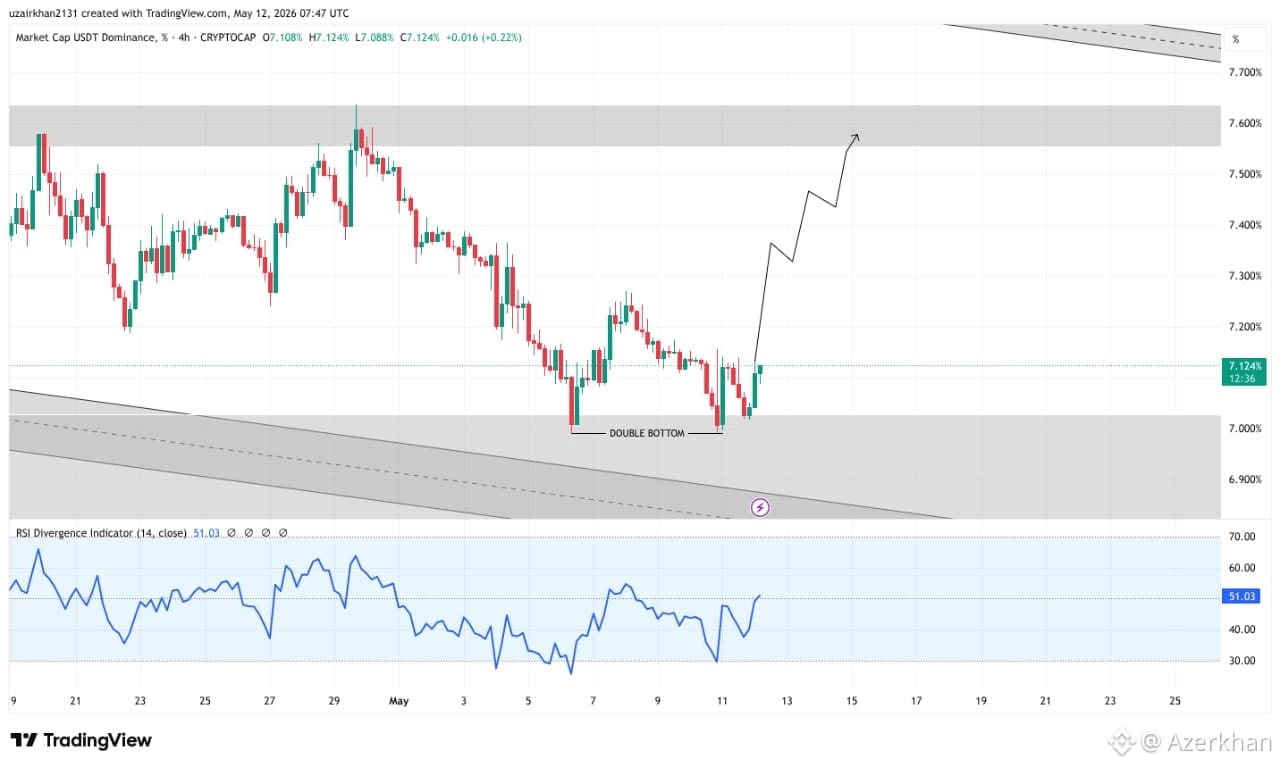
Task: Click the close value C7.124% in legend
Action: point(421,37)
